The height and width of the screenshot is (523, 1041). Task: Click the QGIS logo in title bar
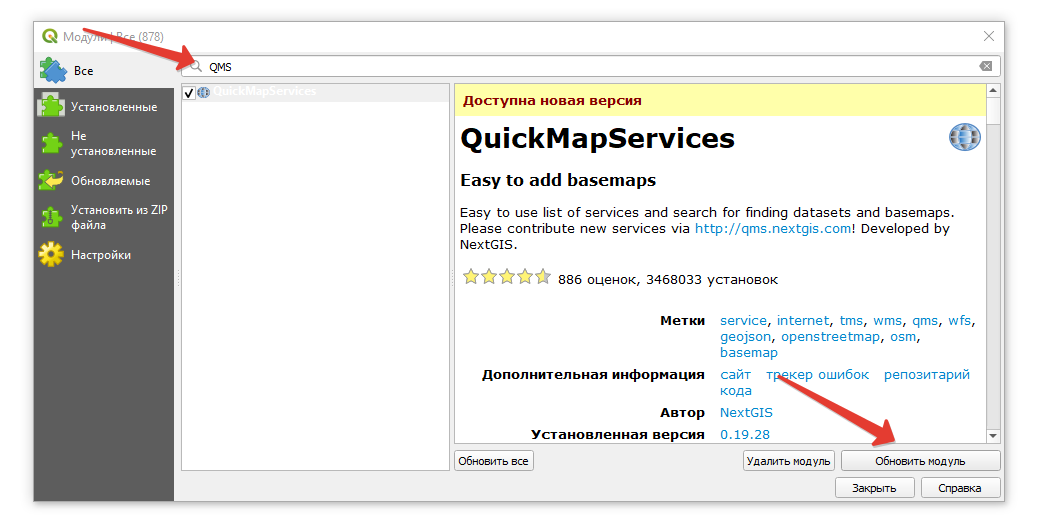tap(50, 37)
